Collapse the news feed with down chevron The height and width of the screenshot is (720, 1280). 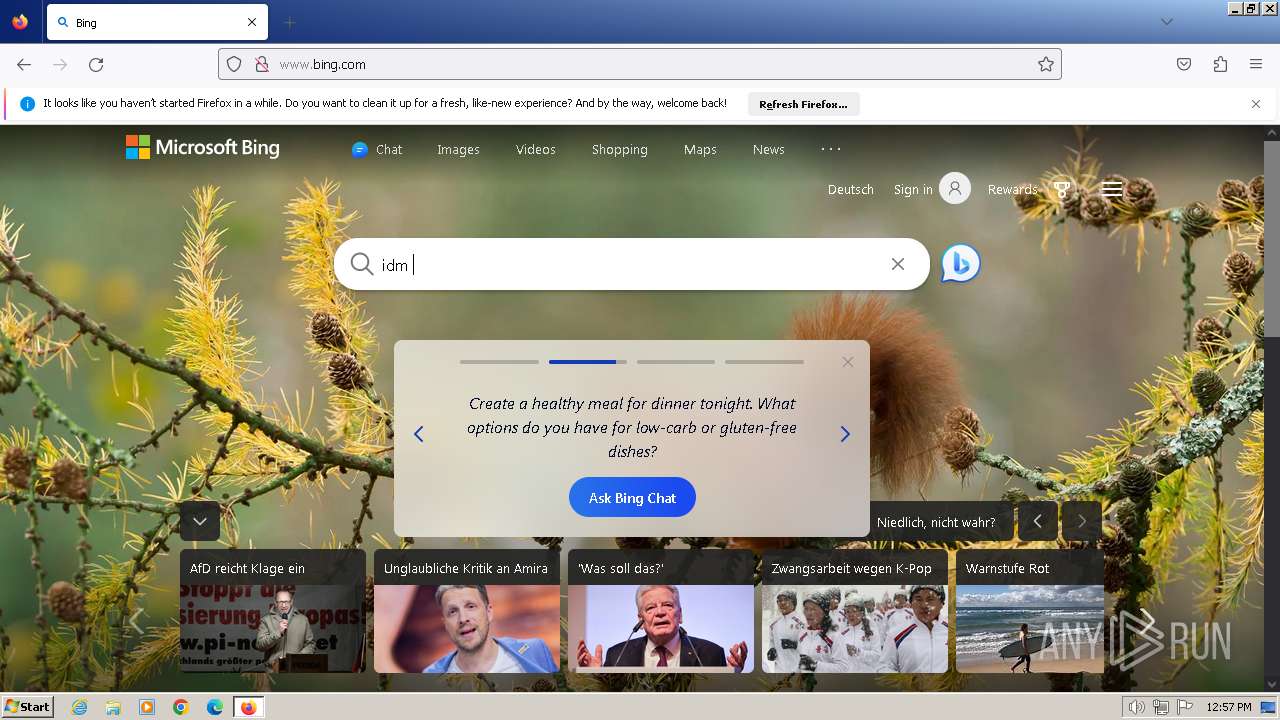pos(200,521)
